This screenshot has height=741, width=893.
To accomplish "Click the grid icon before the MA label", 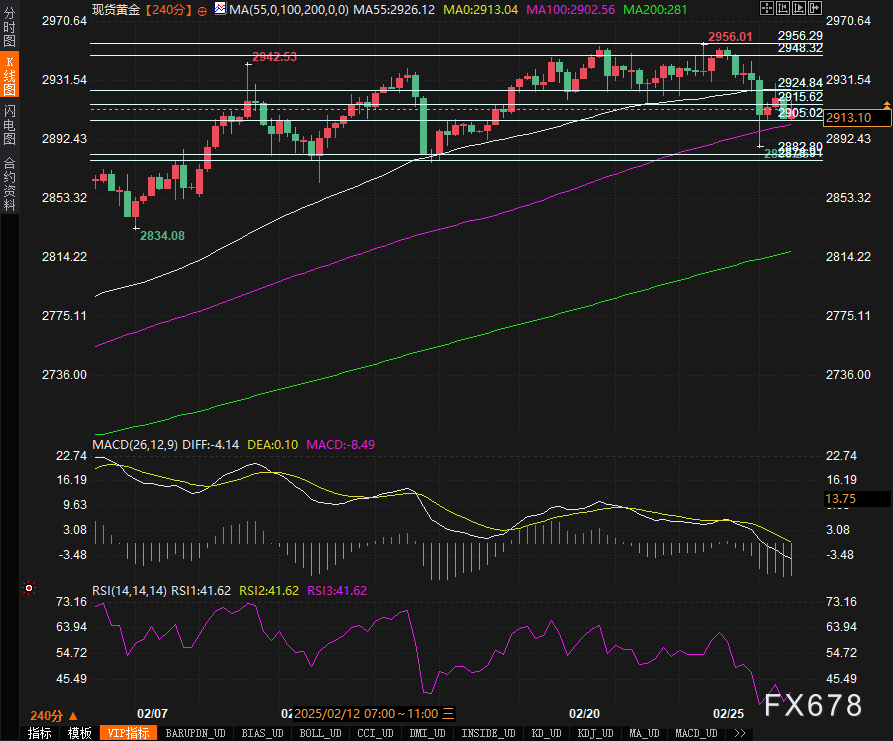I will coord(219,10).
